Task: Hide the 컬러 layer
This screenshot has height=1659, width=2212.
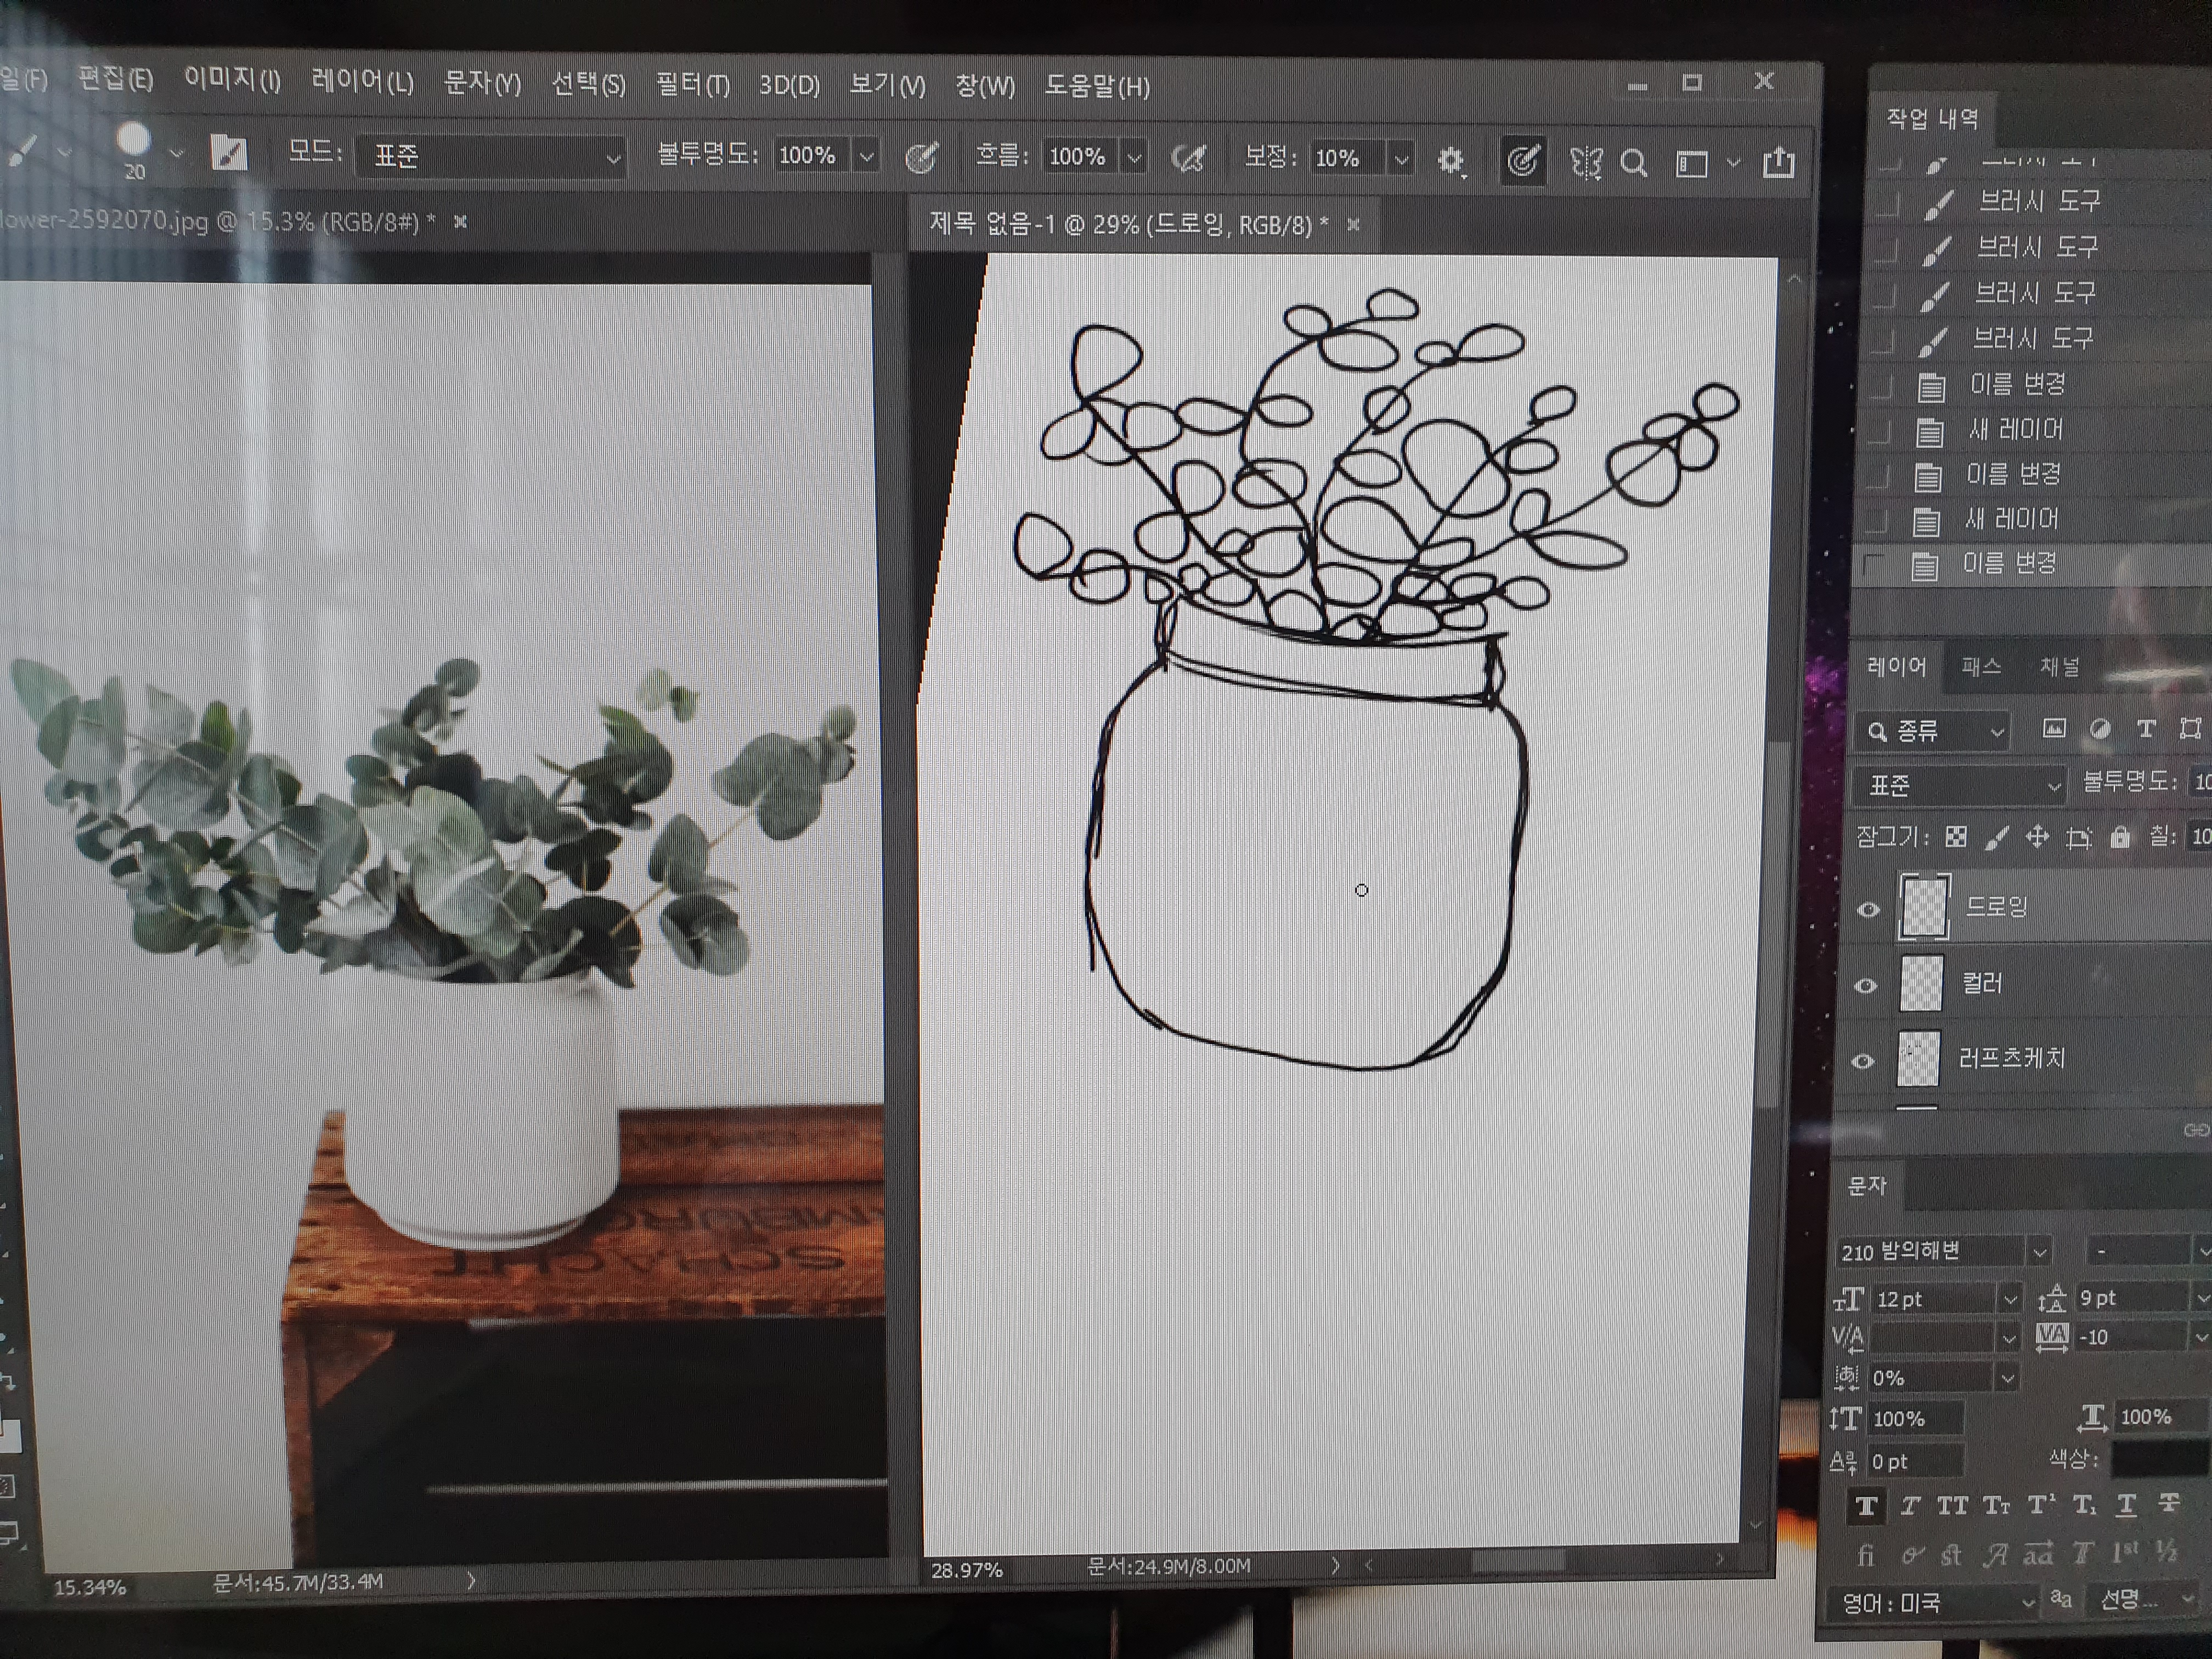Action: pos(1865,986)
